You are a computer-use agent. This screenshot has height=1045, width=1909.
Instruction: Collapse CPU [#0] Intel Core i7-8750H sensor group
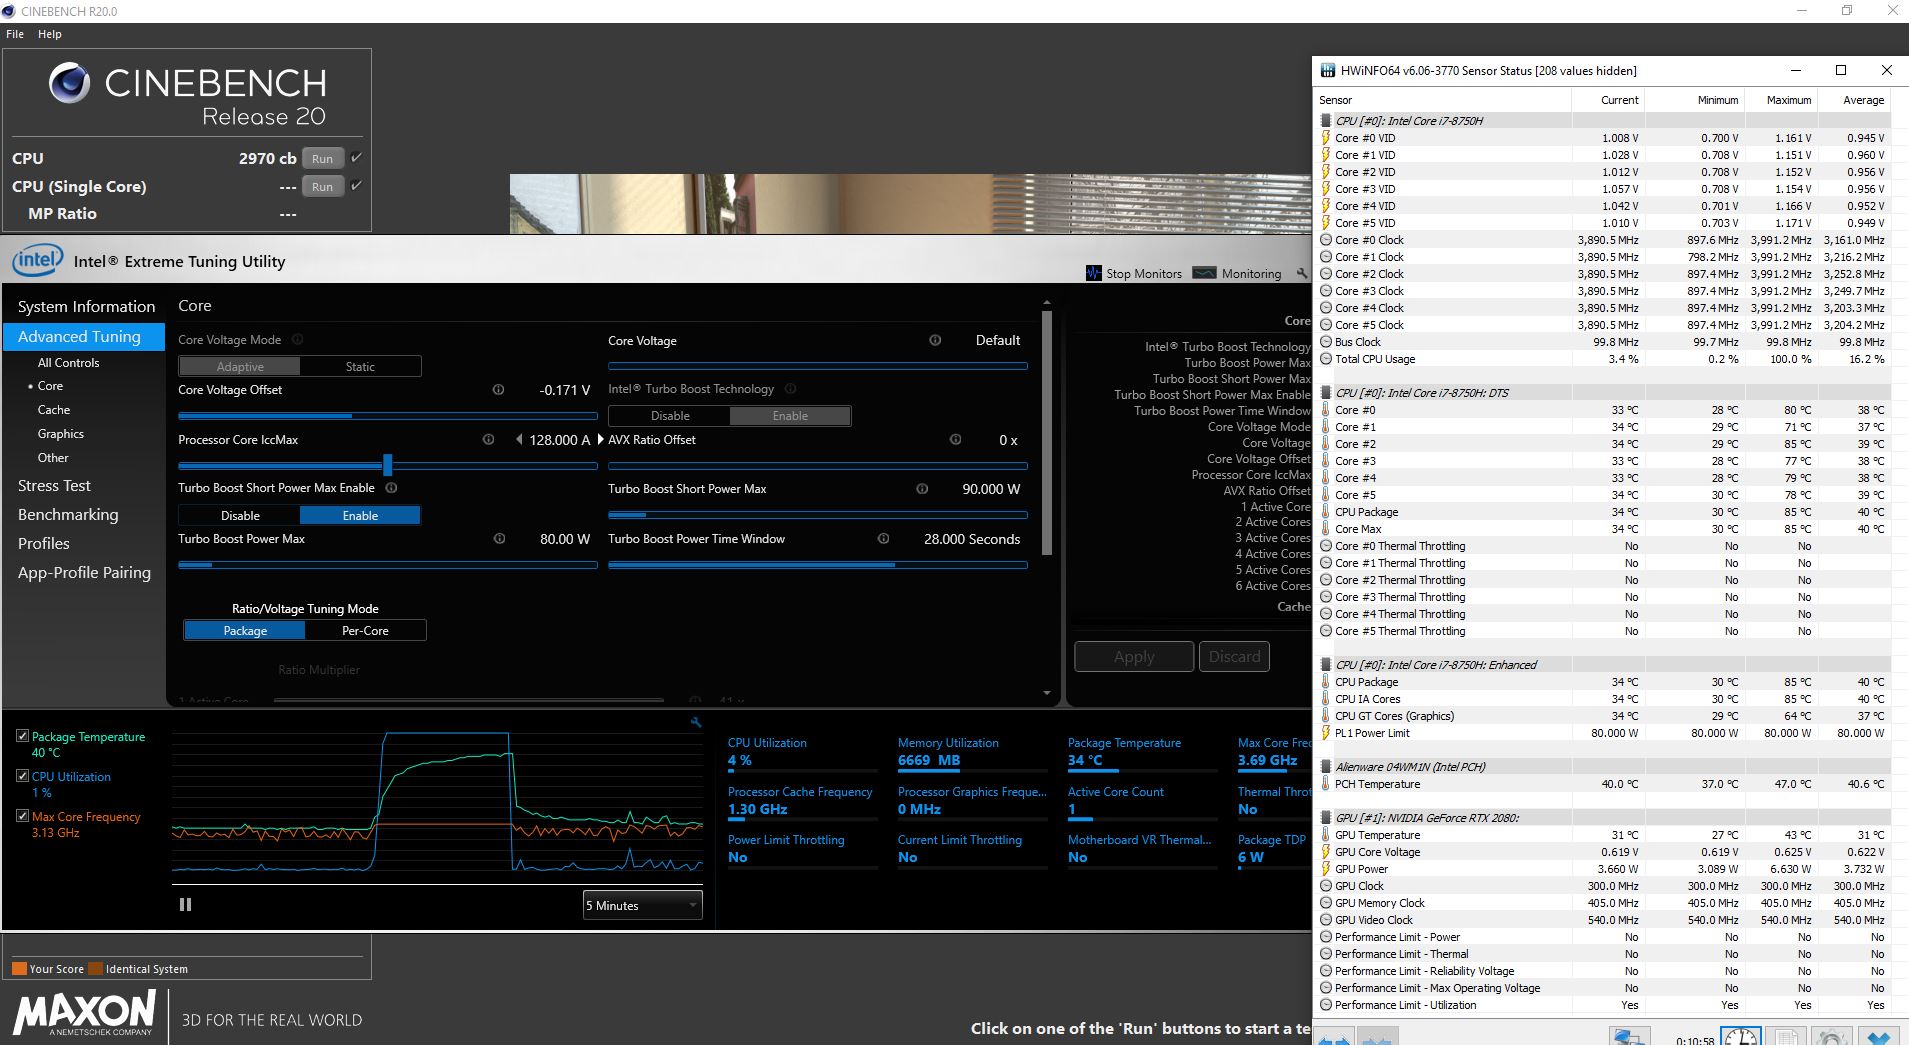(x=1326, y=121)
